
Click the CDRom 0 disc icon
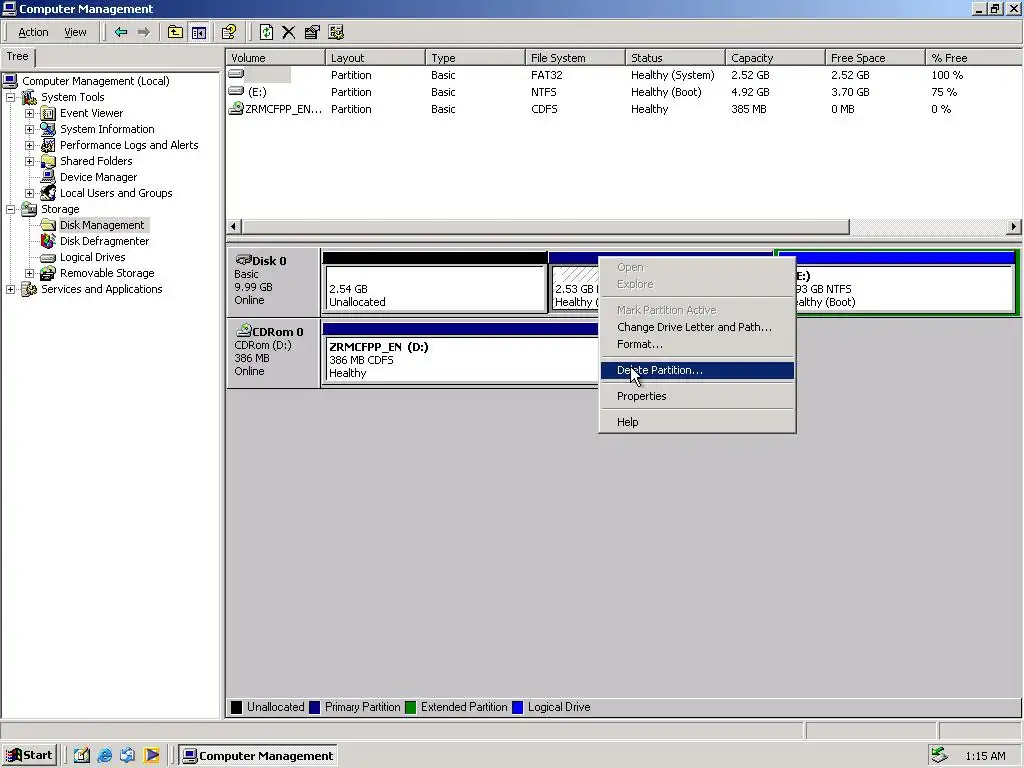(x=244, y=330)
